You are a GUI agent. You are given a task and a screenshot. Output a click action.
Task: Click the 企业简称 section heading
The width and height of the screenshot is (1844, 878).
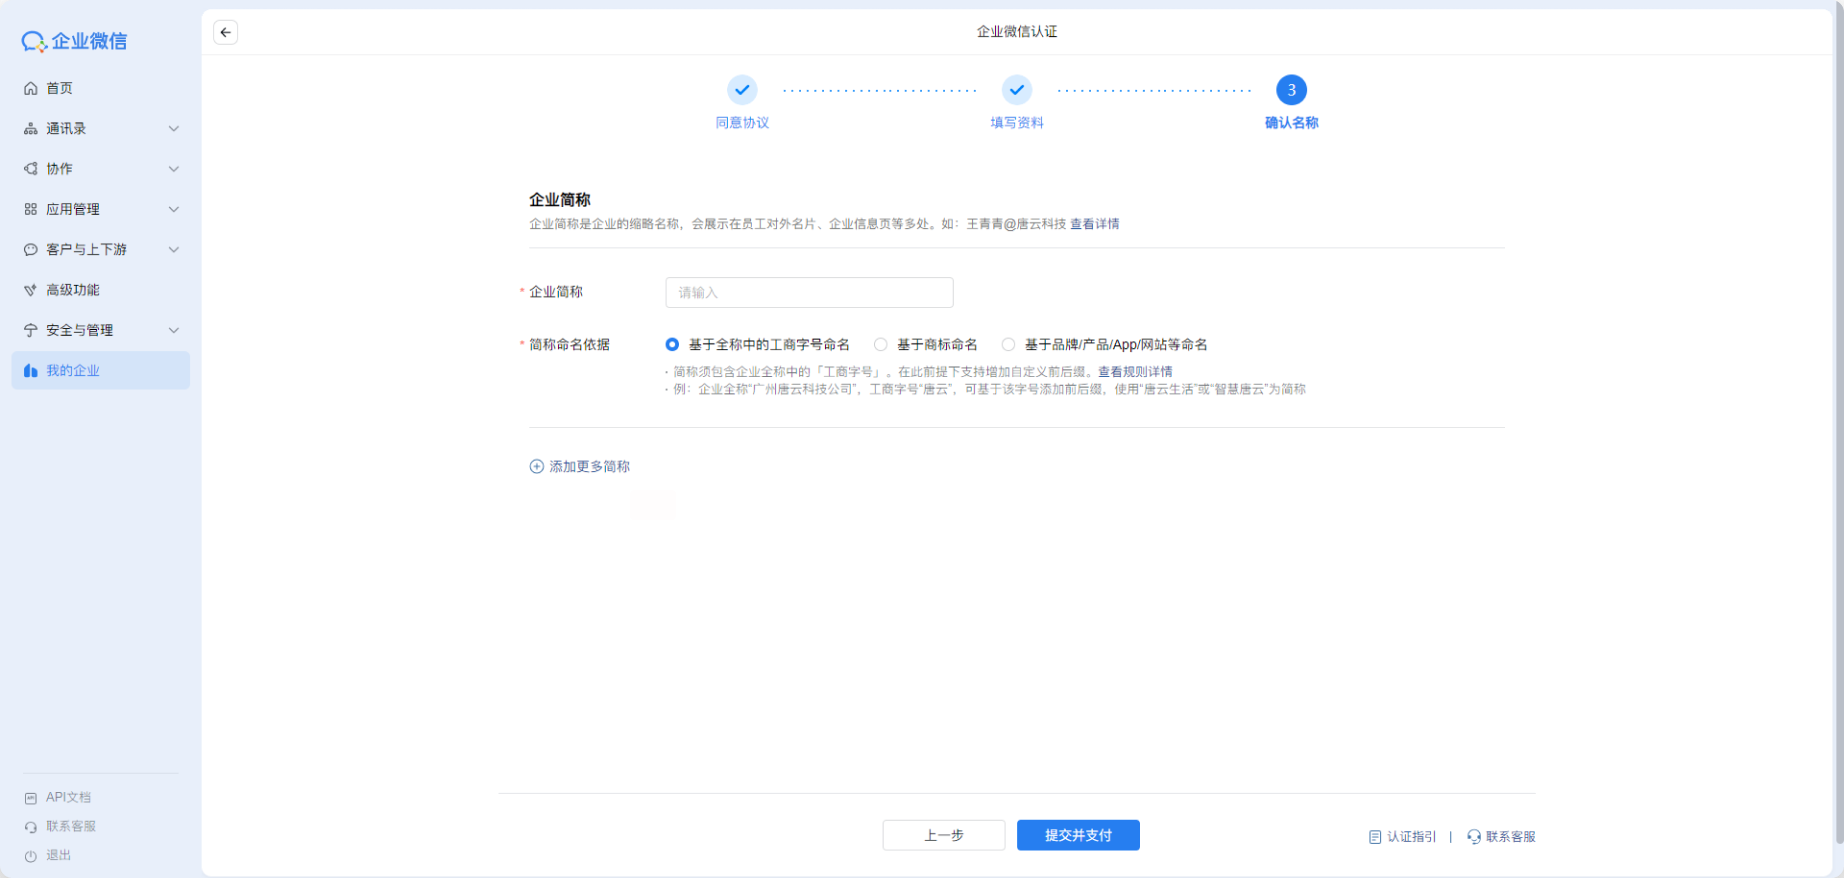click(560, 200)
